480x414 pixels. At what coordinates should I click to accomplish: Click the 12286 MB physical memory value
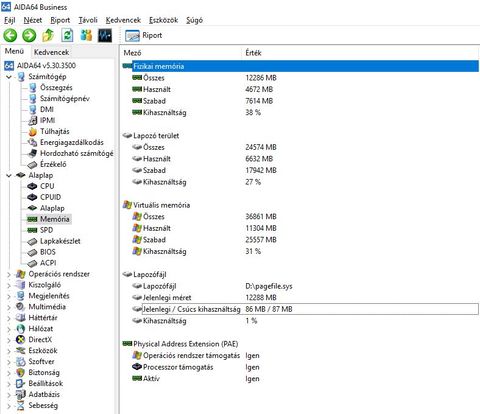[261, 78]
